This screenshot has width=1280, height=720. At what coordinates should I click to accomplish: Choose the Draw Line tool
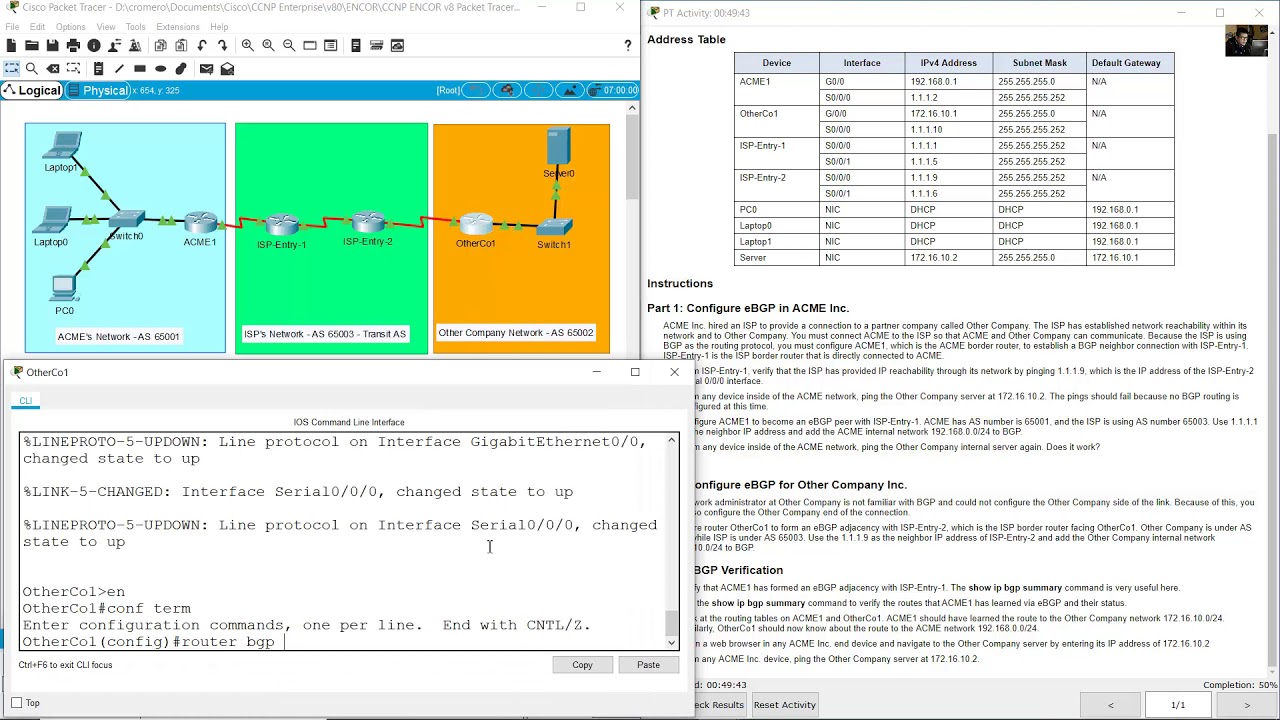pyautogui.click(x=119, y=68)
